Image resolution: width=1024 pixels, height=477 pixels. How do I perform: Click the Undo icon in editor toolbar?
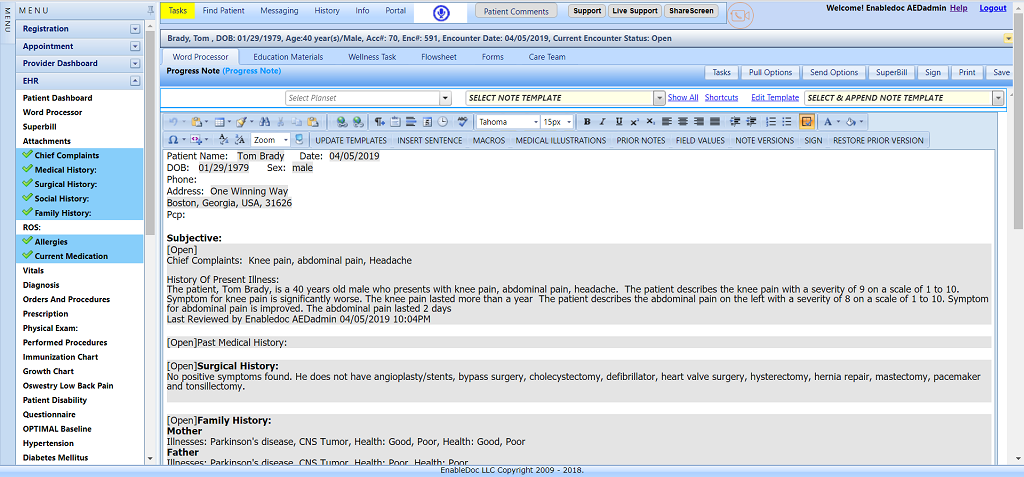[x=174, y=122]
